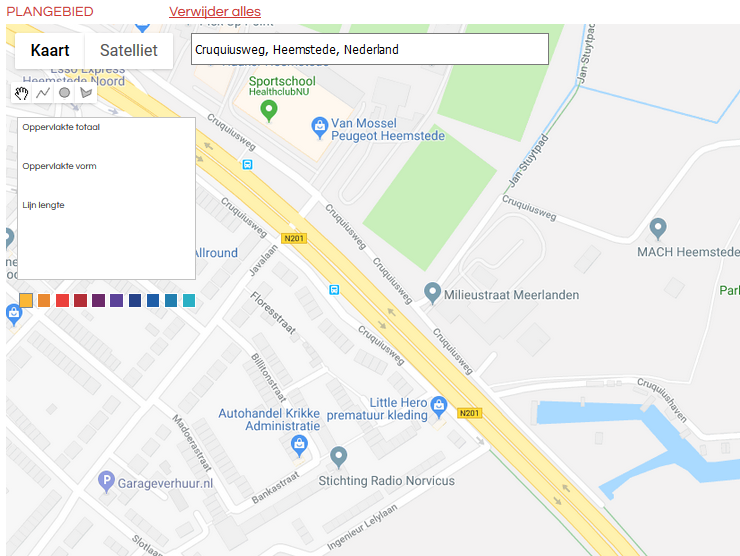Choose the polyline drawing tool
Screen dimensions: 740x556
[43, 93]
